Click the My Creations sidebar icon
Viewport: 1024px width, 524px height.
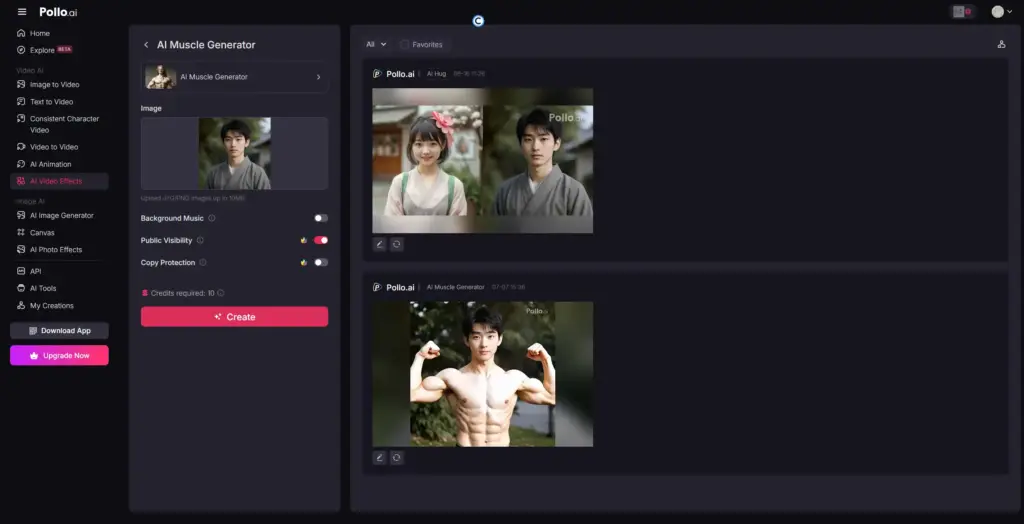coord(21,305)
